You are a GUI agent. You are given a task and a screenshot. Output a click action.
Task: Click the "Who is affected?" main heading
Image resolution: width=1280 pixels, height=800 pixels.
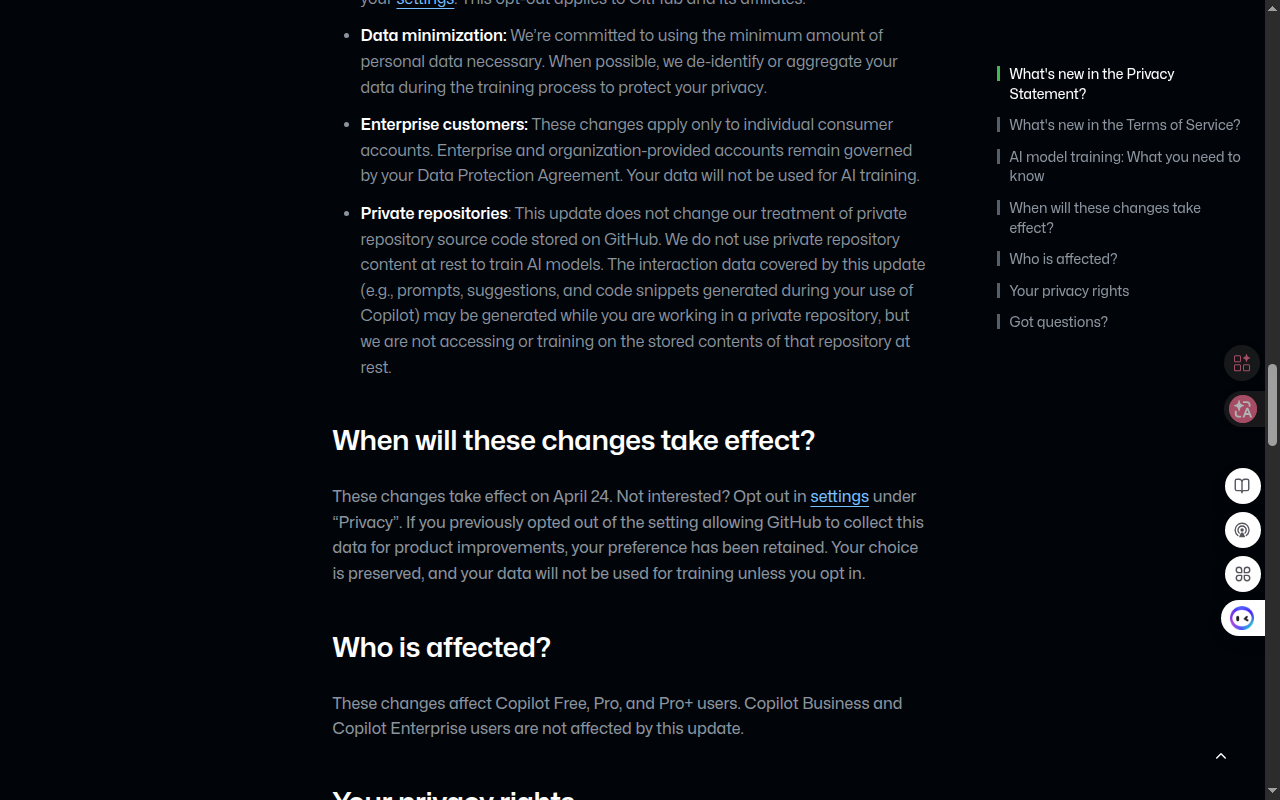441,648
